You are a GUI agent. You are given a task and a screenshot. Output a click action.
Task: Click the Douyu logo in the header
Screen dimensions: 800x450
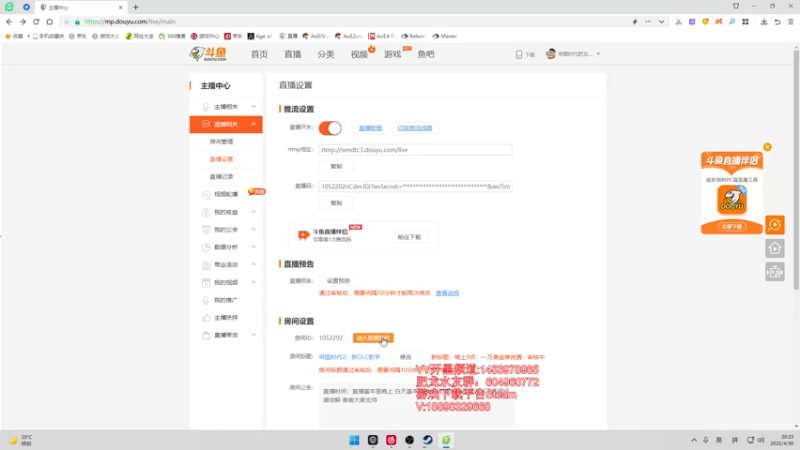(x=208, y=54)
